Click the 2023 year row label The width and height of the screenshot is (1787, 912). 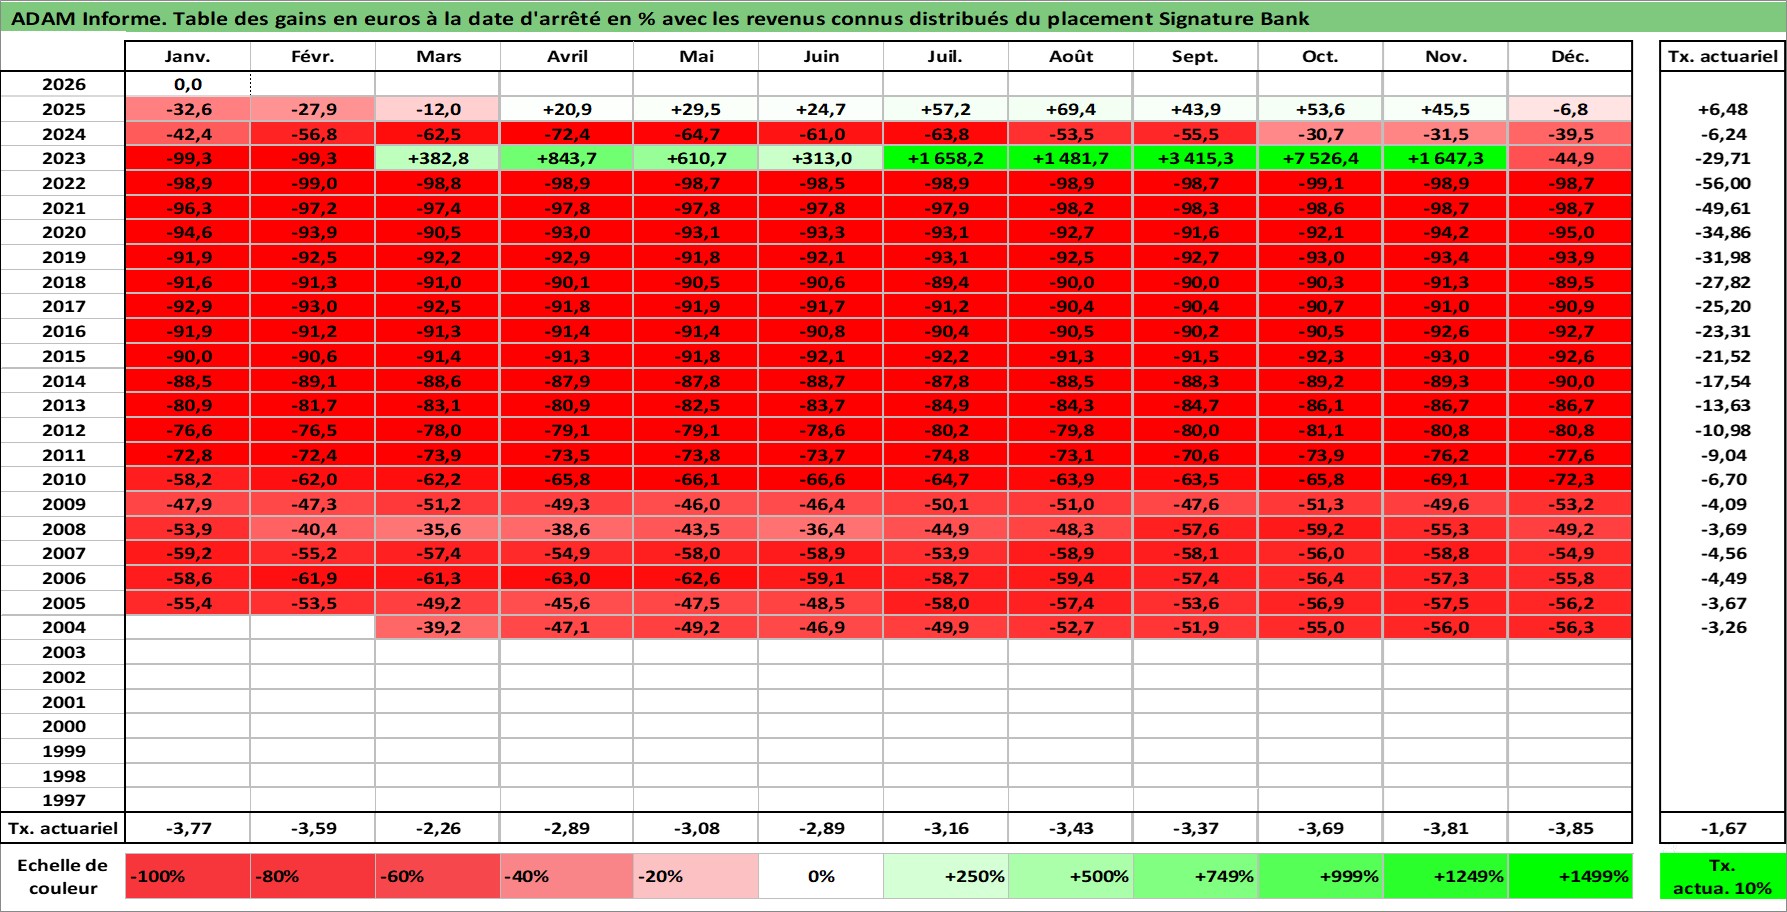pos(63,158)
